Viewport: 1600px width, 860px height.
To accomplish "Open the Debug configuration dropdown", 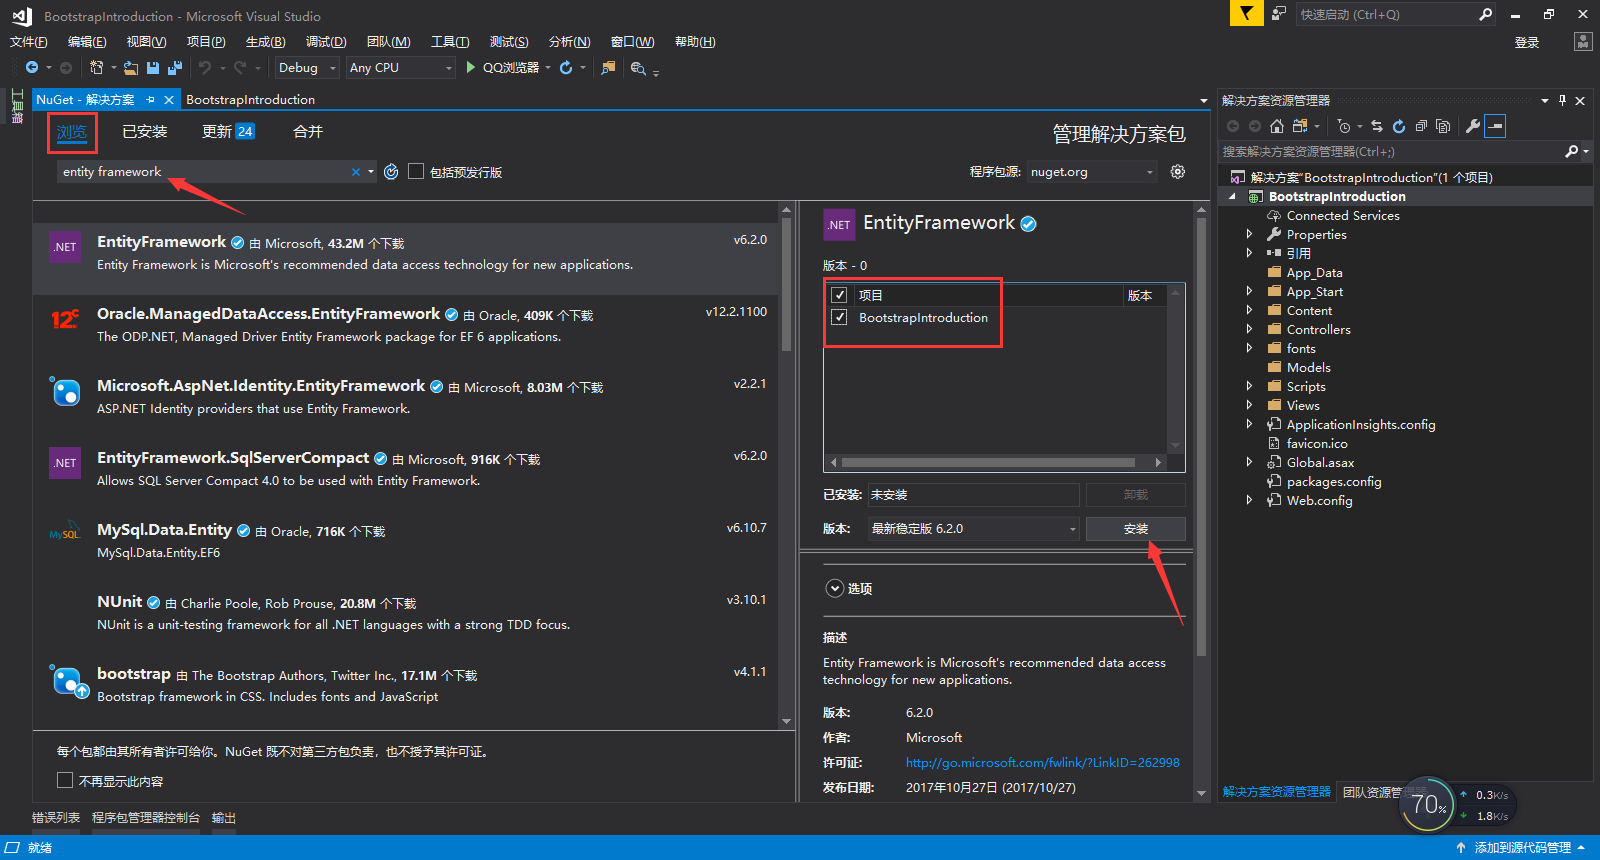I will [x=307, y=68].
